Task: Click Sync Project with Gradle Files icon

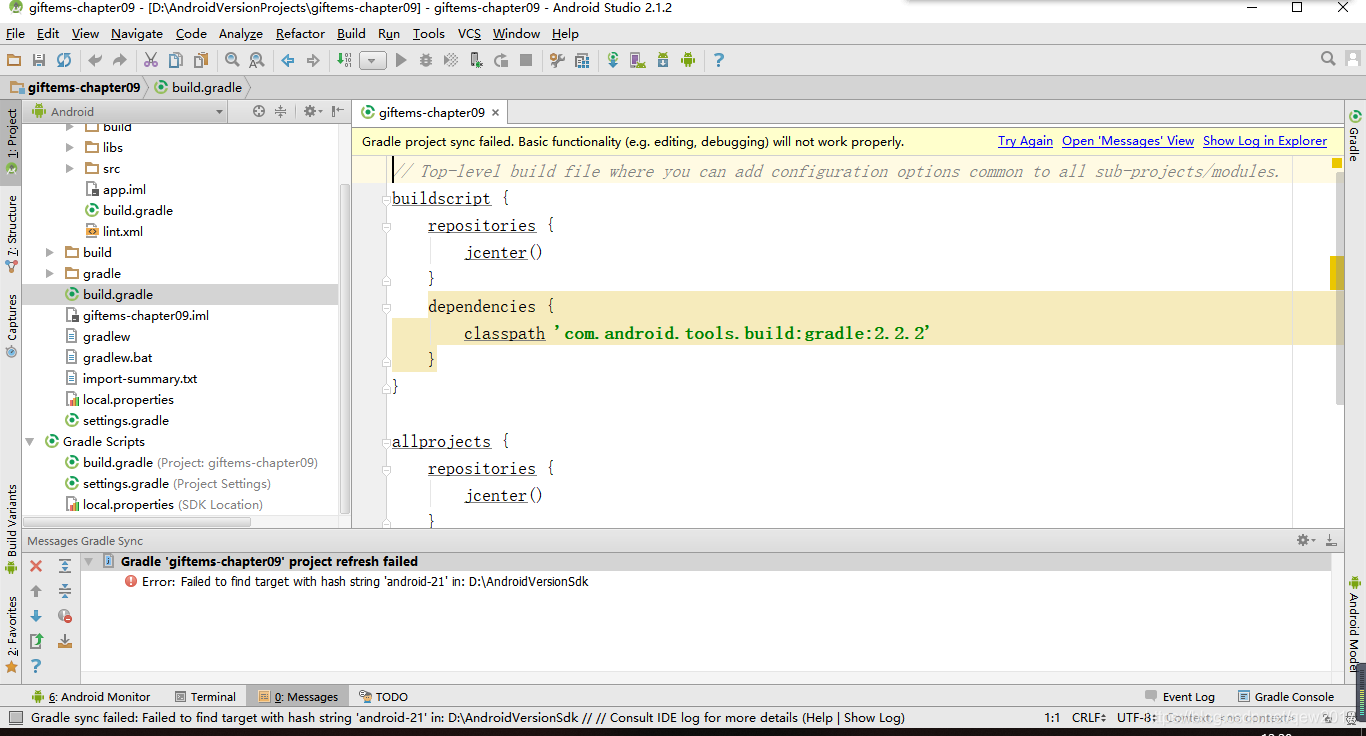Action: (x=613, y=60)
